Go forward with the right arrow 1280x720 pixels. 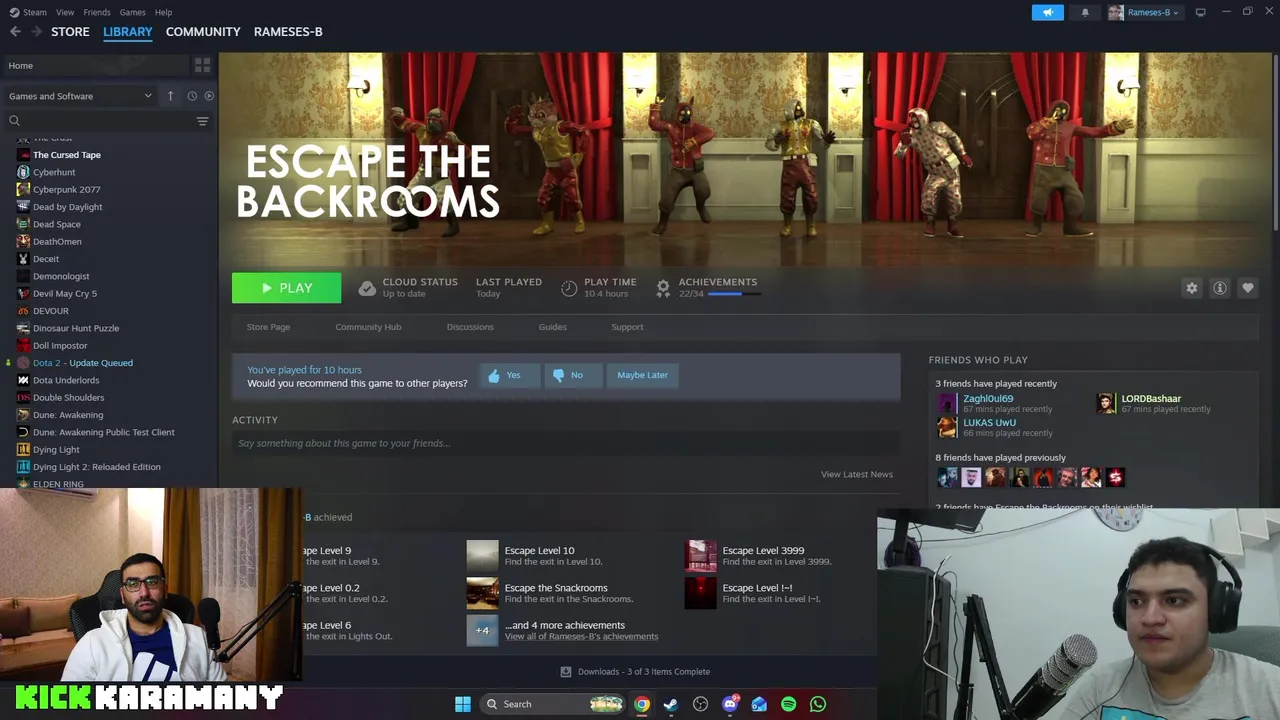pos(37,32)
